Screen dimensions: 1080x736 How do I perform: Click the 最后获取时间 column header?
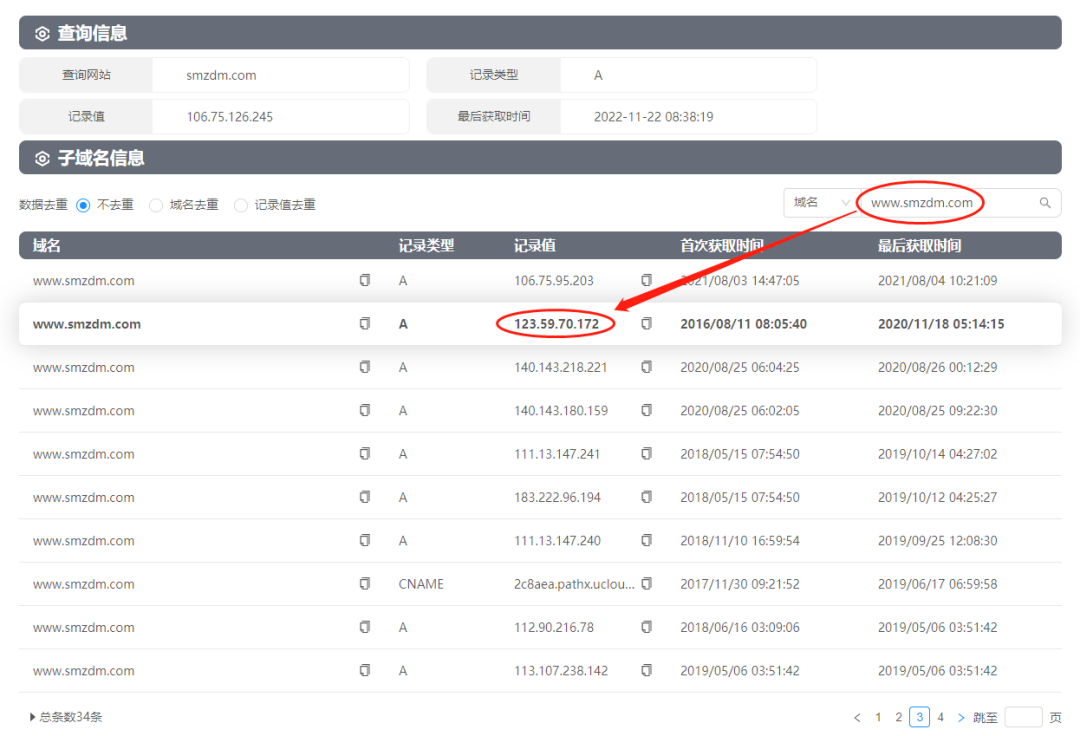[x=920, y=246]
